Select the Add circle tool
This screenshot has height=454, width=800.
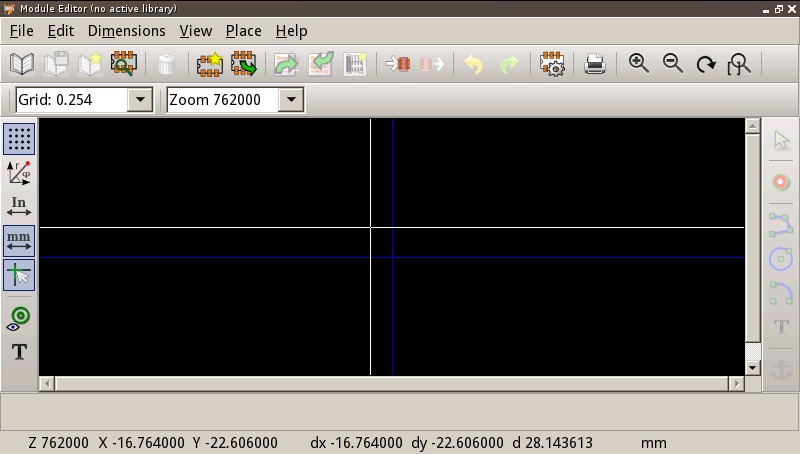tap(781, 259)
